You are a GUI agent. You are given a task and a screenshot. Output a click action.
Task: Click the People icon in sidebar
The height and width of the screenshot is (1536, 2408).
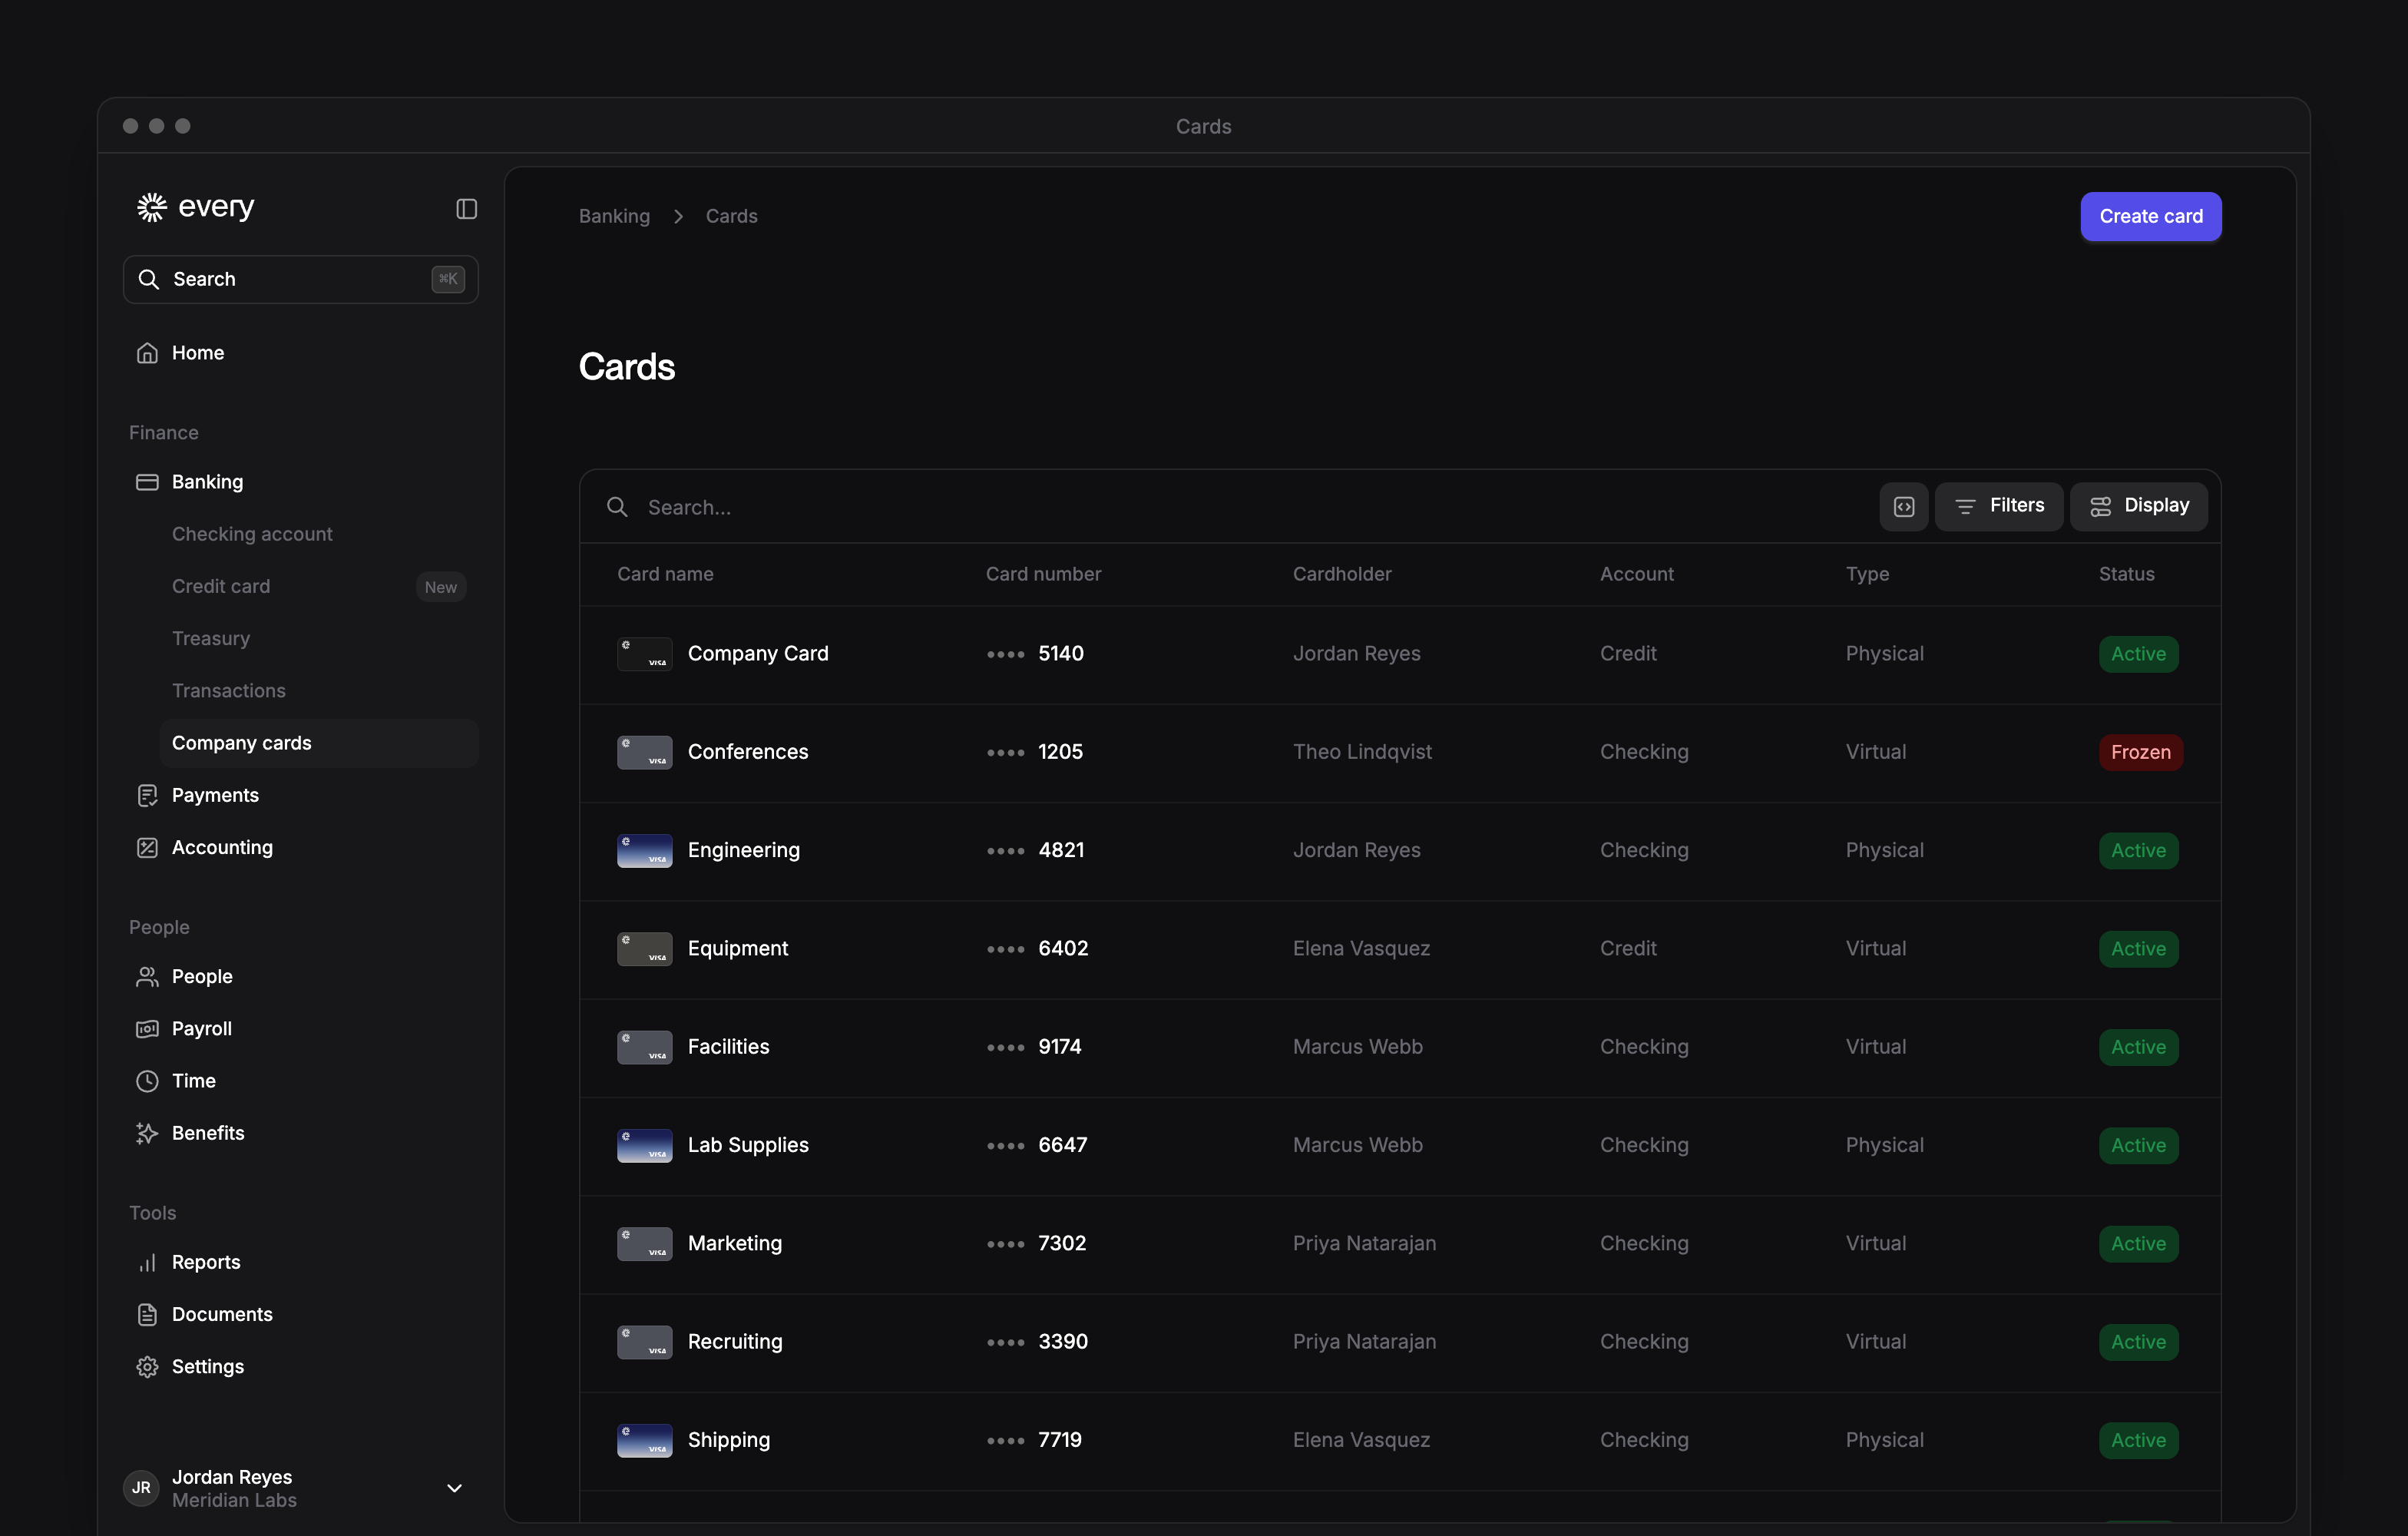pyautogui.click(x=147, y=976)
